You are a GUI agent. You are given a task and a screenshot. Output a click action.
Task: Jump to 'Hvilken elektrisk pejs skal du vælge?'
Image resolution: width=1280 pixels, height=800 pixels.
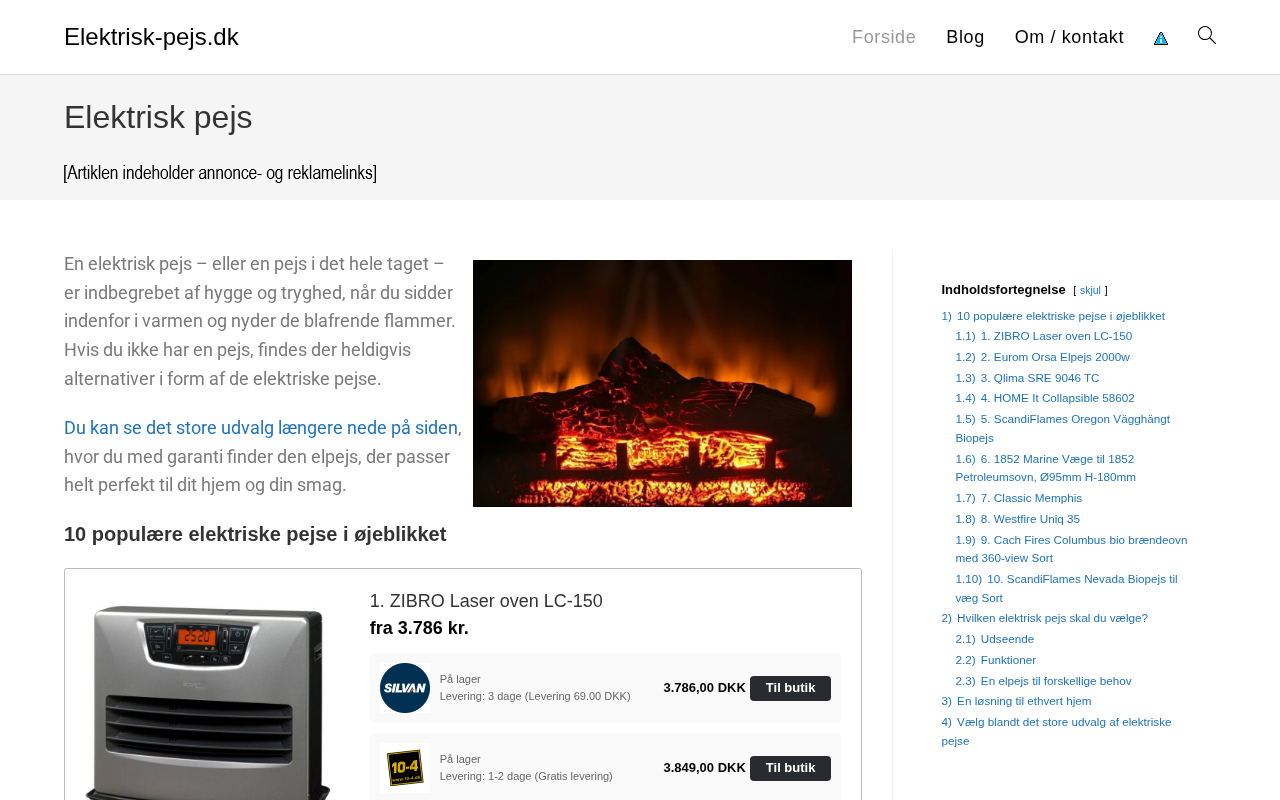pos(1044,618)
